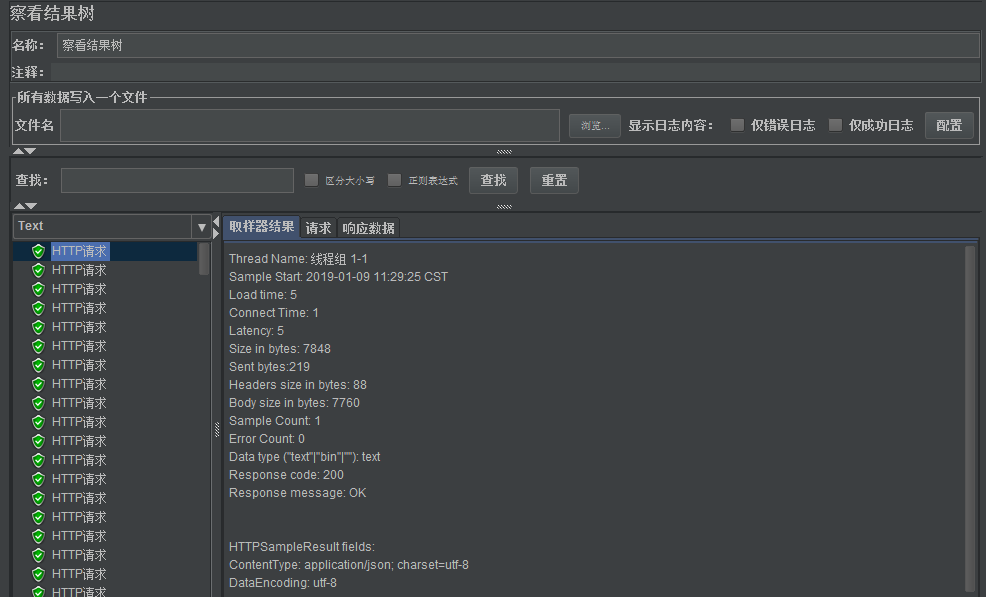Click up arrow under the 查找 search row
This screenshot has height=597, width=986.
[19, 206]
